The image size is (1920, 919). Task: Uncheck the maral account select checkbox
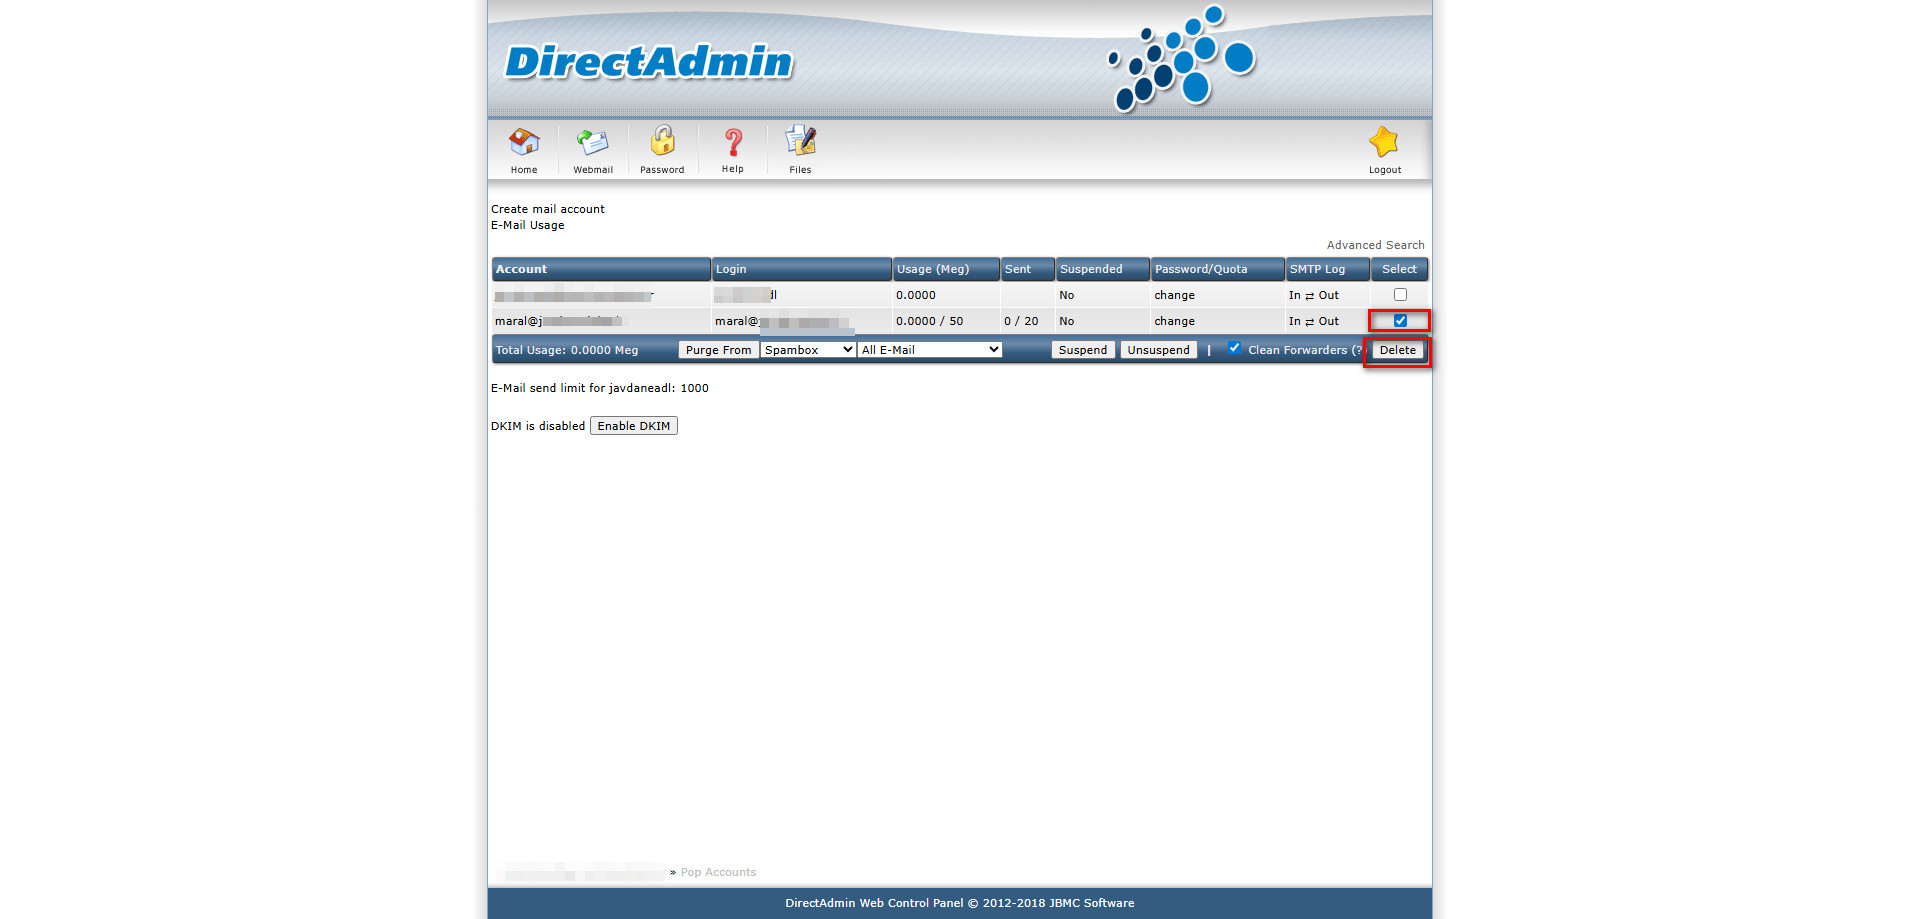[x=1400, y=321]
